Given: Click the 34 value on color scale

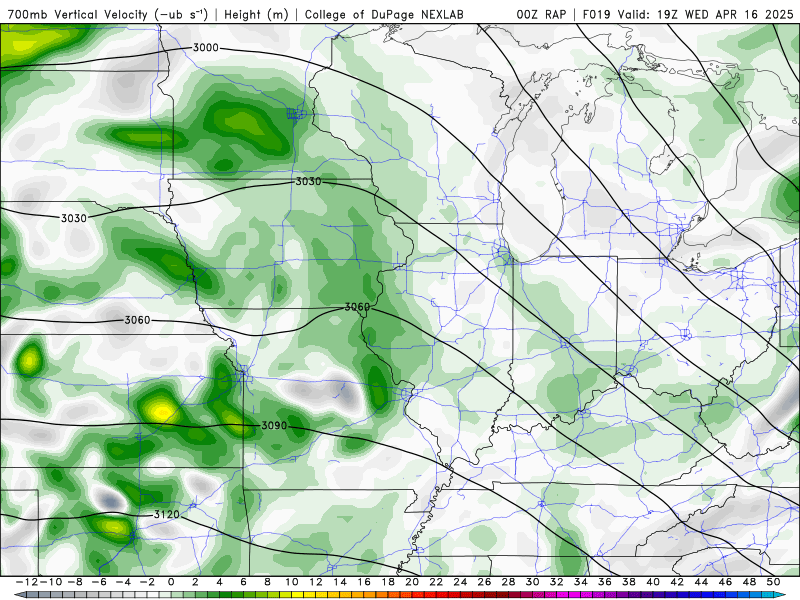Looking at the screenshot, I should pos(581,582).
